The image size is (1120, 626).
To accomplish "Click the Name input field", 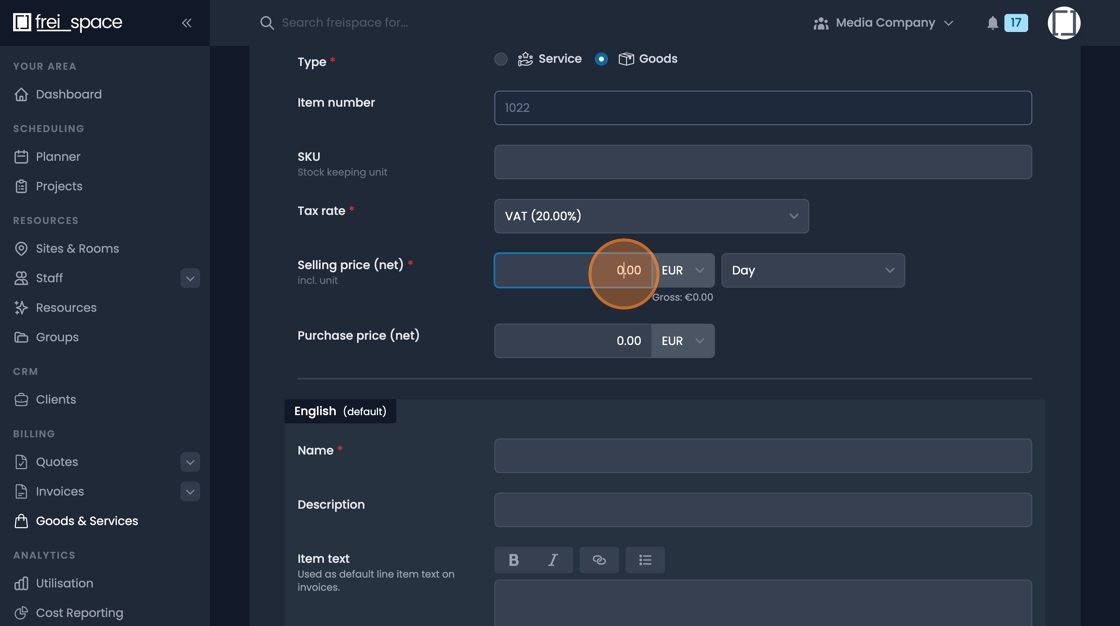I will point(762,456).
